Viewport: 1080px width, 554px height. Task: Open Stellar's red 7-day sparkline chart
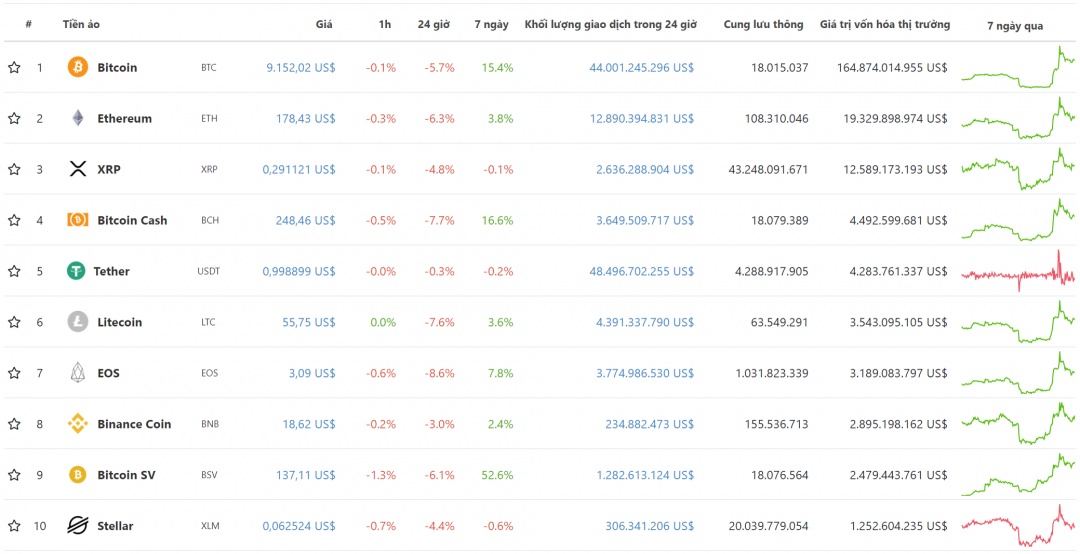coord(1018,526)
